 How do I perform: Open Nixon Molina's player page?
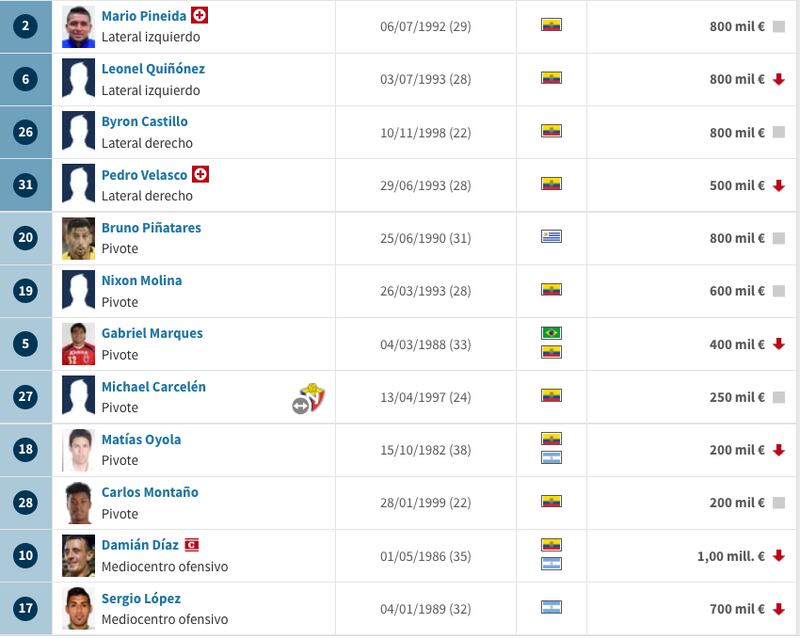click(x=142, y=280)
